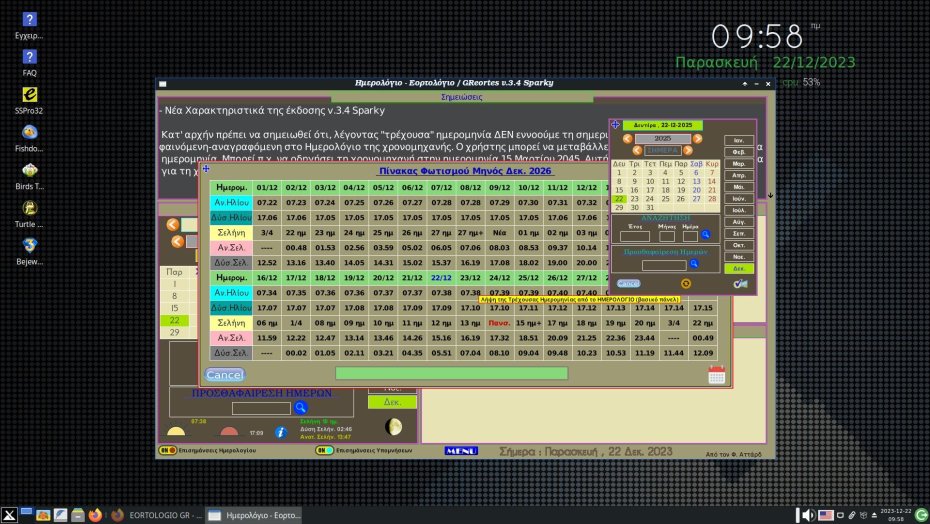The width and height of the screenshot is (930, 524).
Task: Click the search icon beside Ημέρα field
Action: [706, 235]
